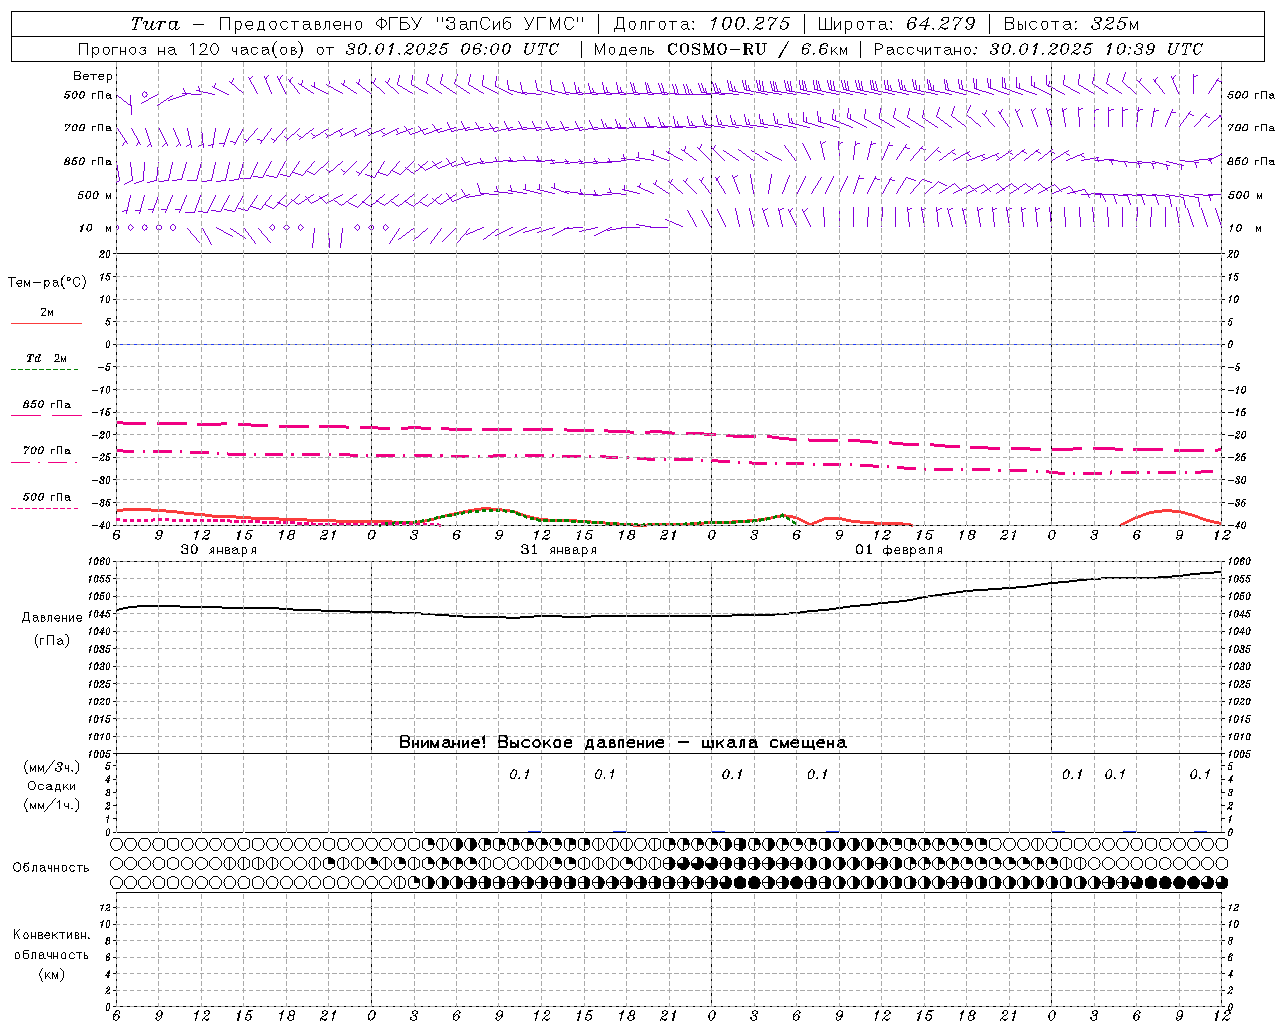Click the "(мм/3ч.)" precipitation unit label
1280x1024 pixels.
(52, 767)
